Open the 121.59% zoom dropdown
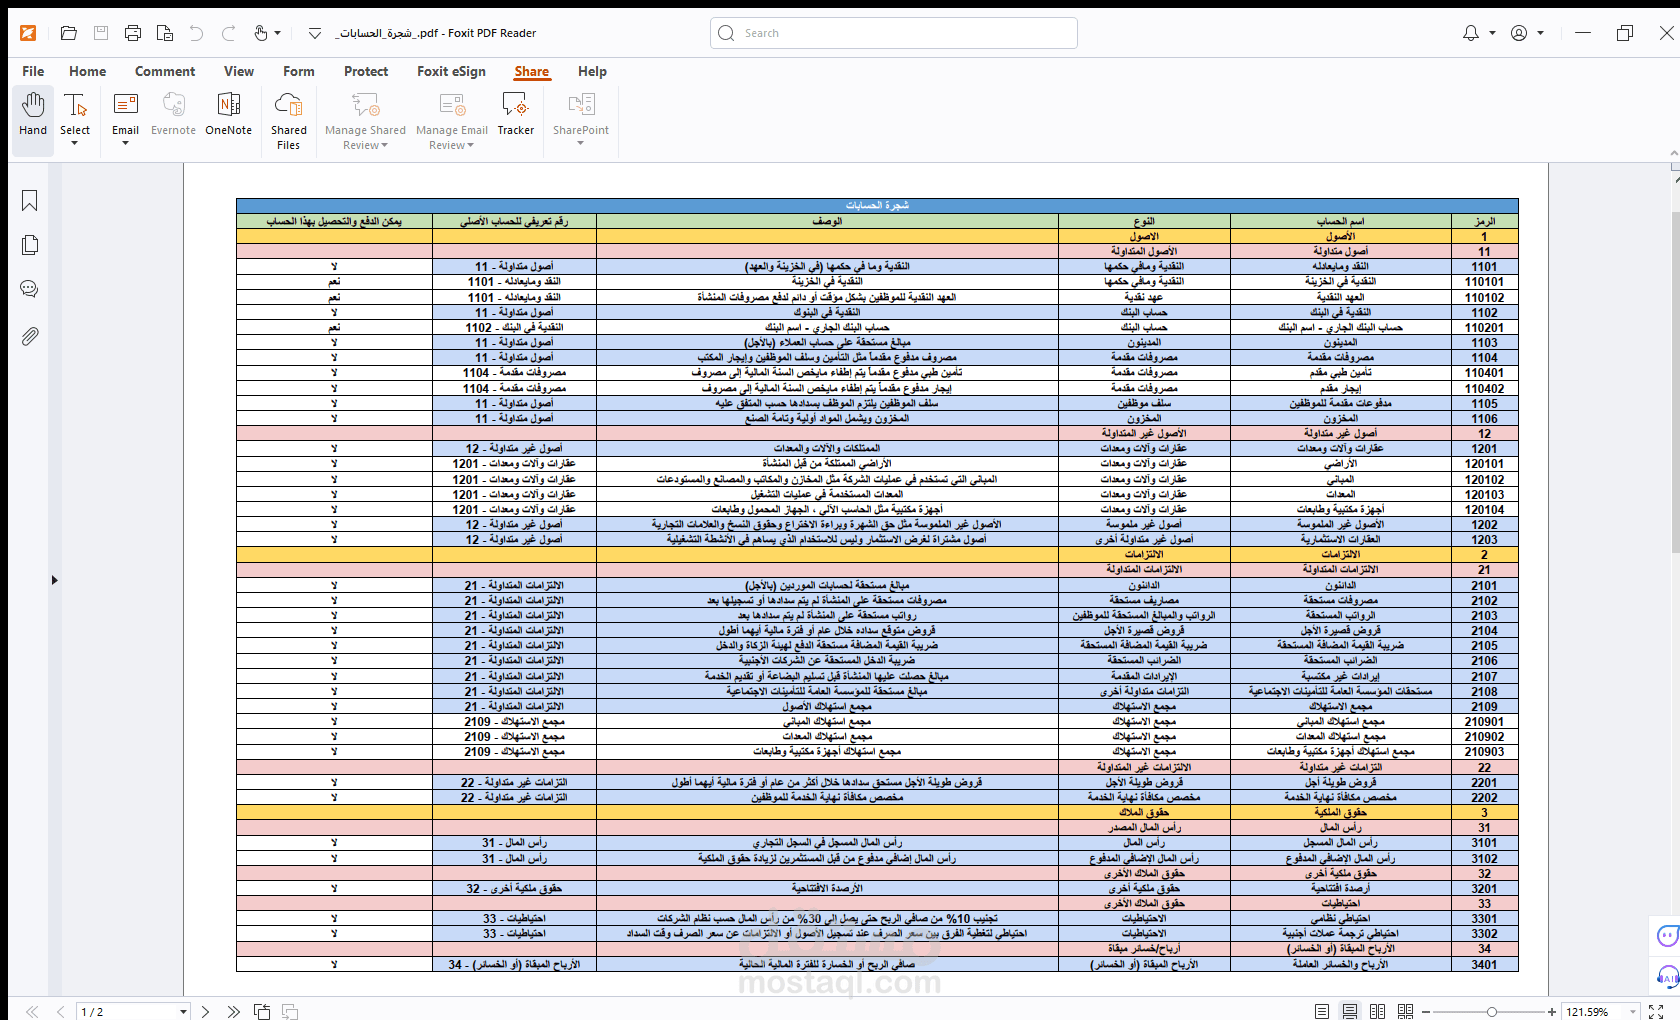This screenshot has width=1680, height=1020. pyautogui.click(x=1633, y=1012)
